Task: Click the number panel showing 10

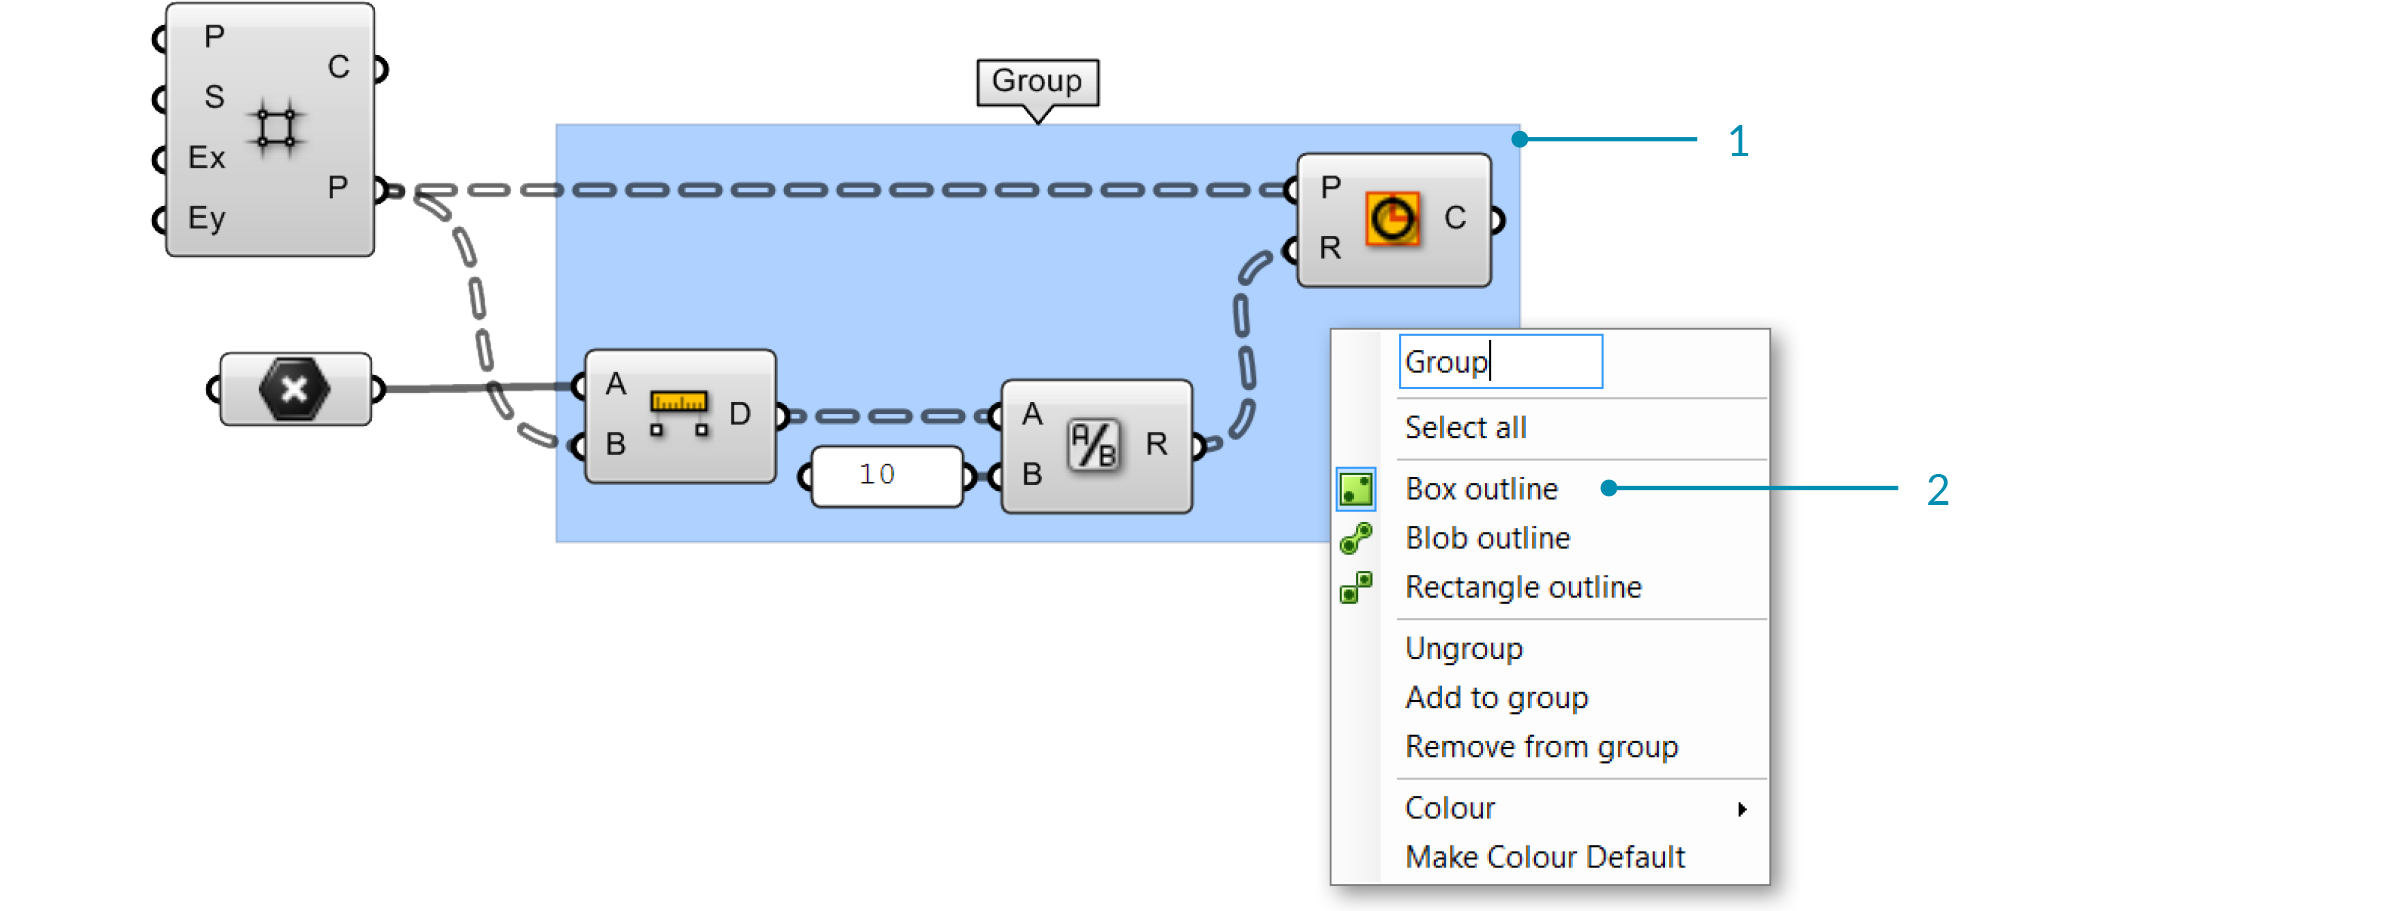Action: 885,475
